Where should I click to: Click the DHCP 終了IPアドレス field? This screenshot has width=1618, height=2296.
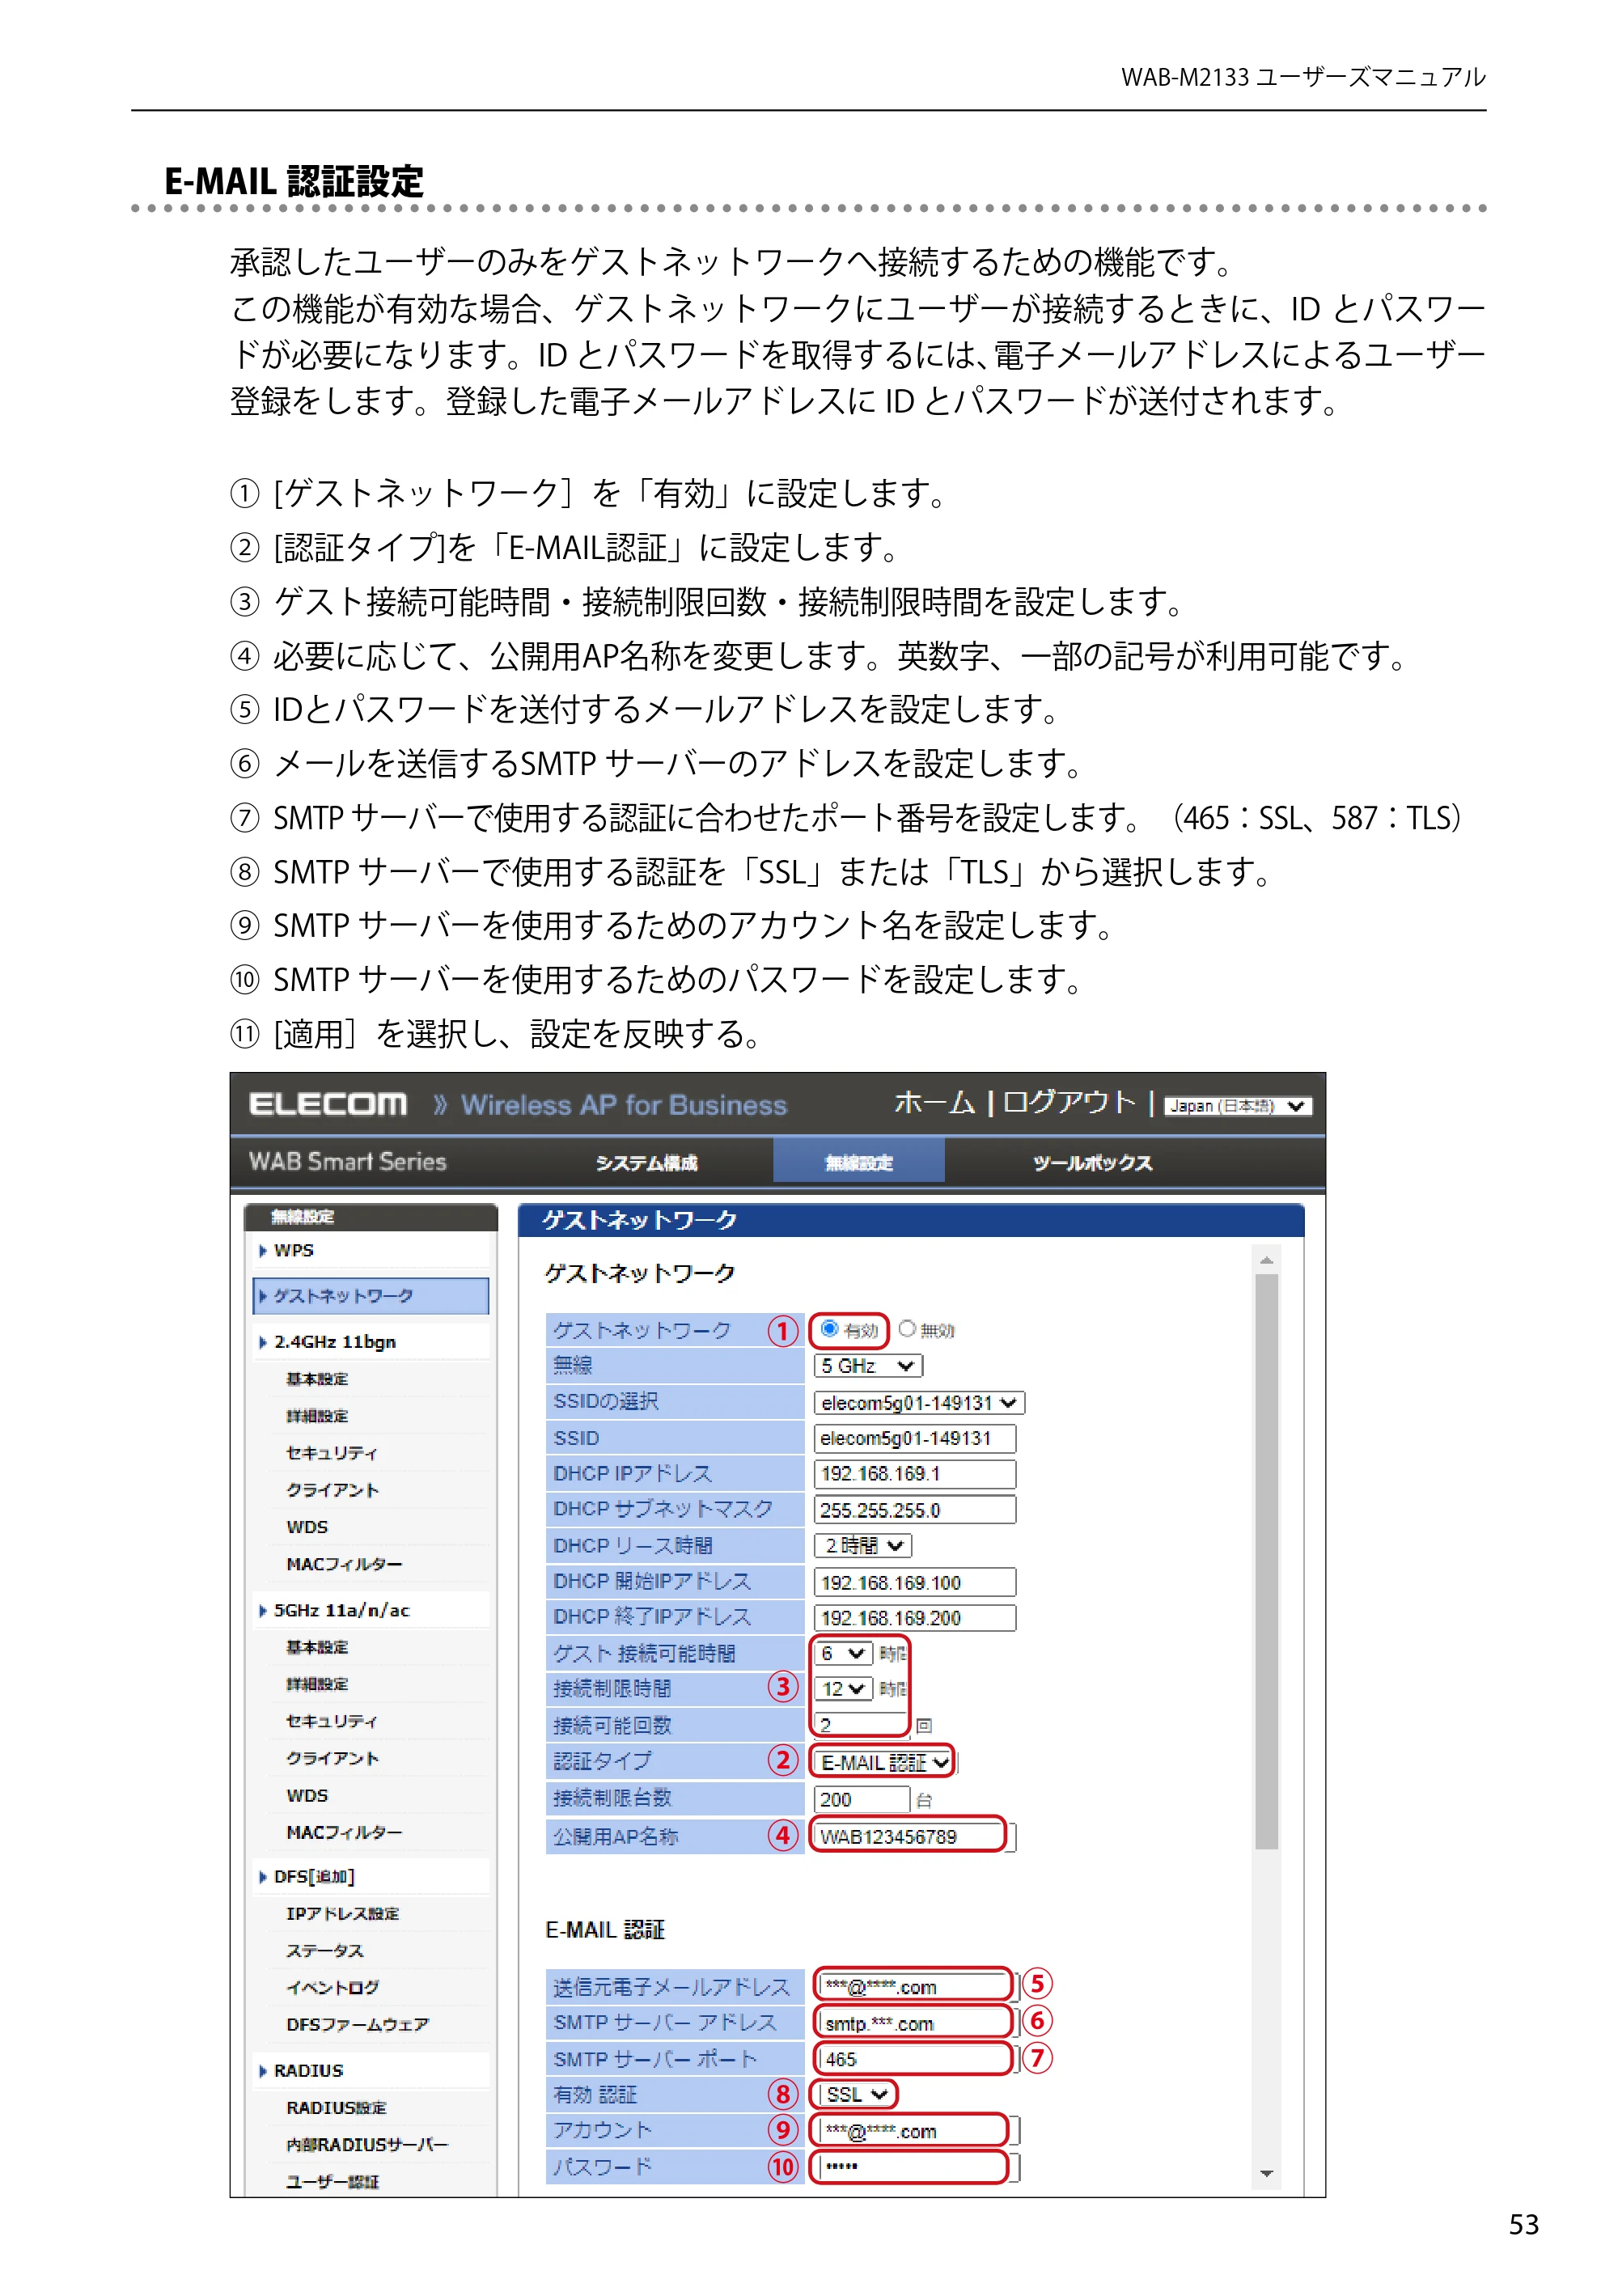tap(915, 1618)
